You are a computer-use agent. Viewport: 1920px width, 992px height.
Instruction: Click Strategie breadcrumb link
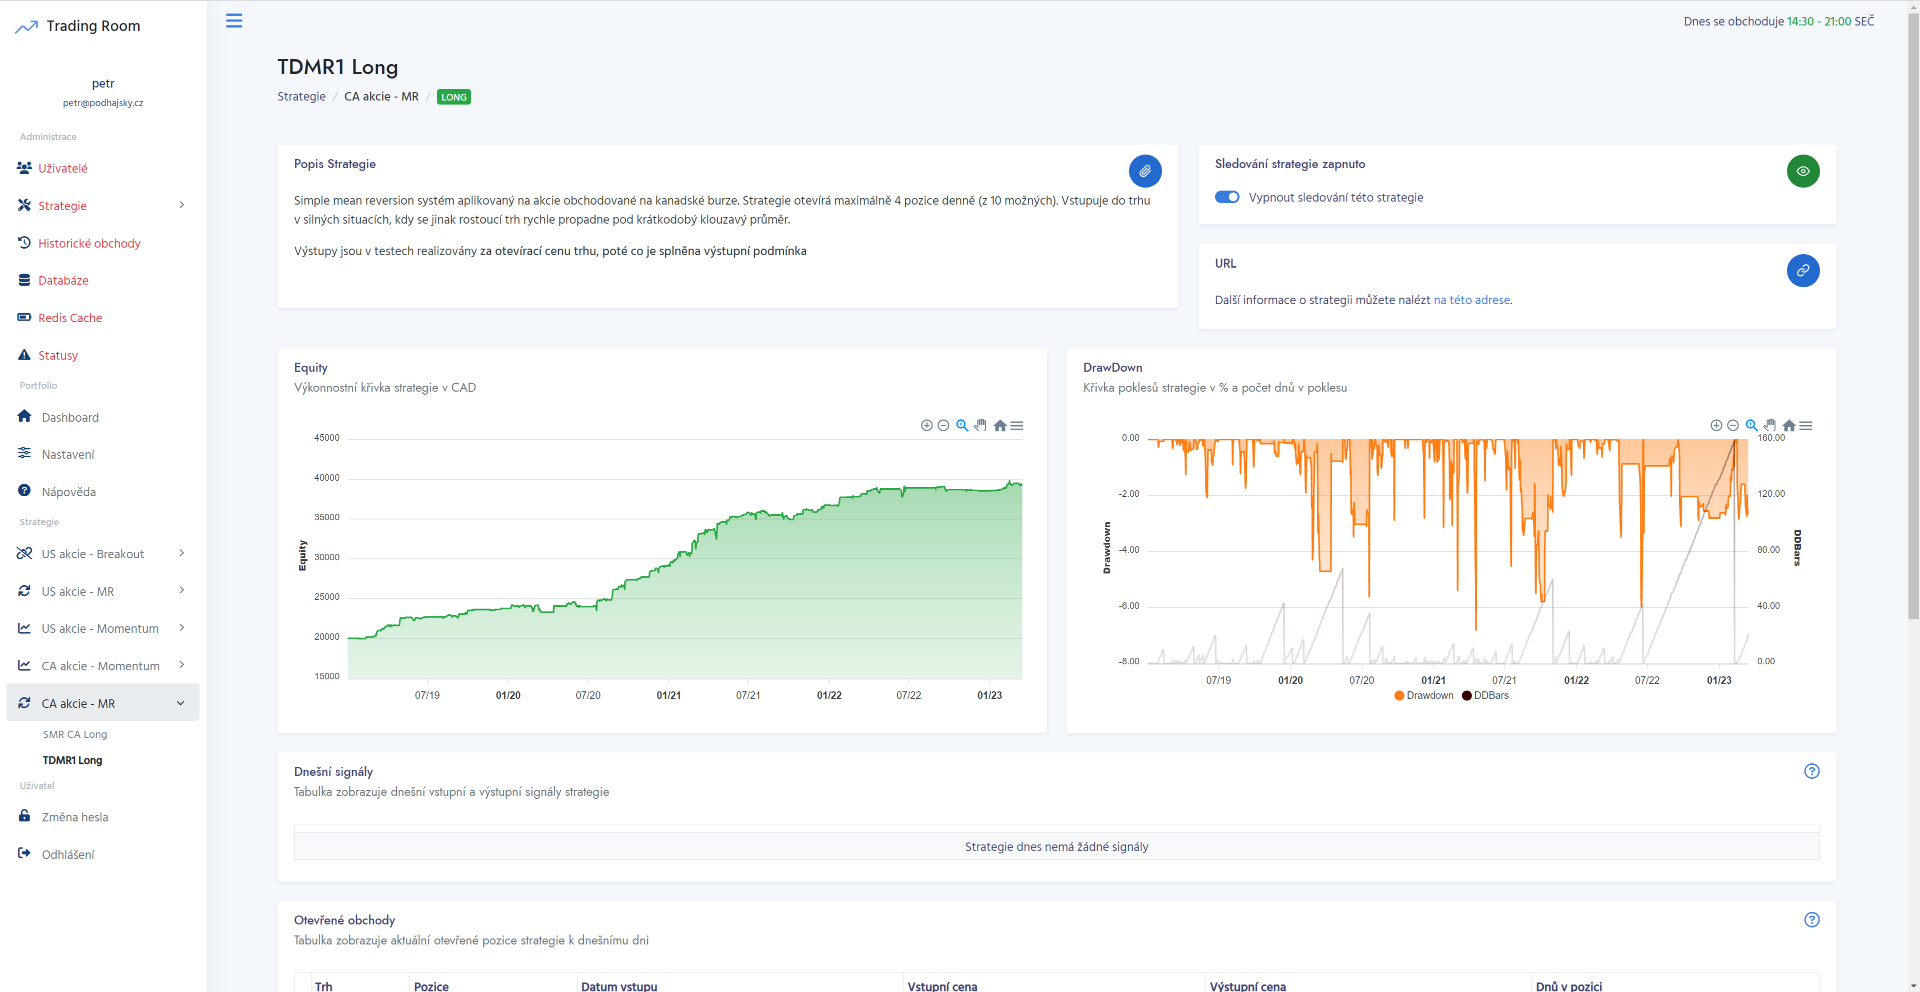click(x=301, y=97)
